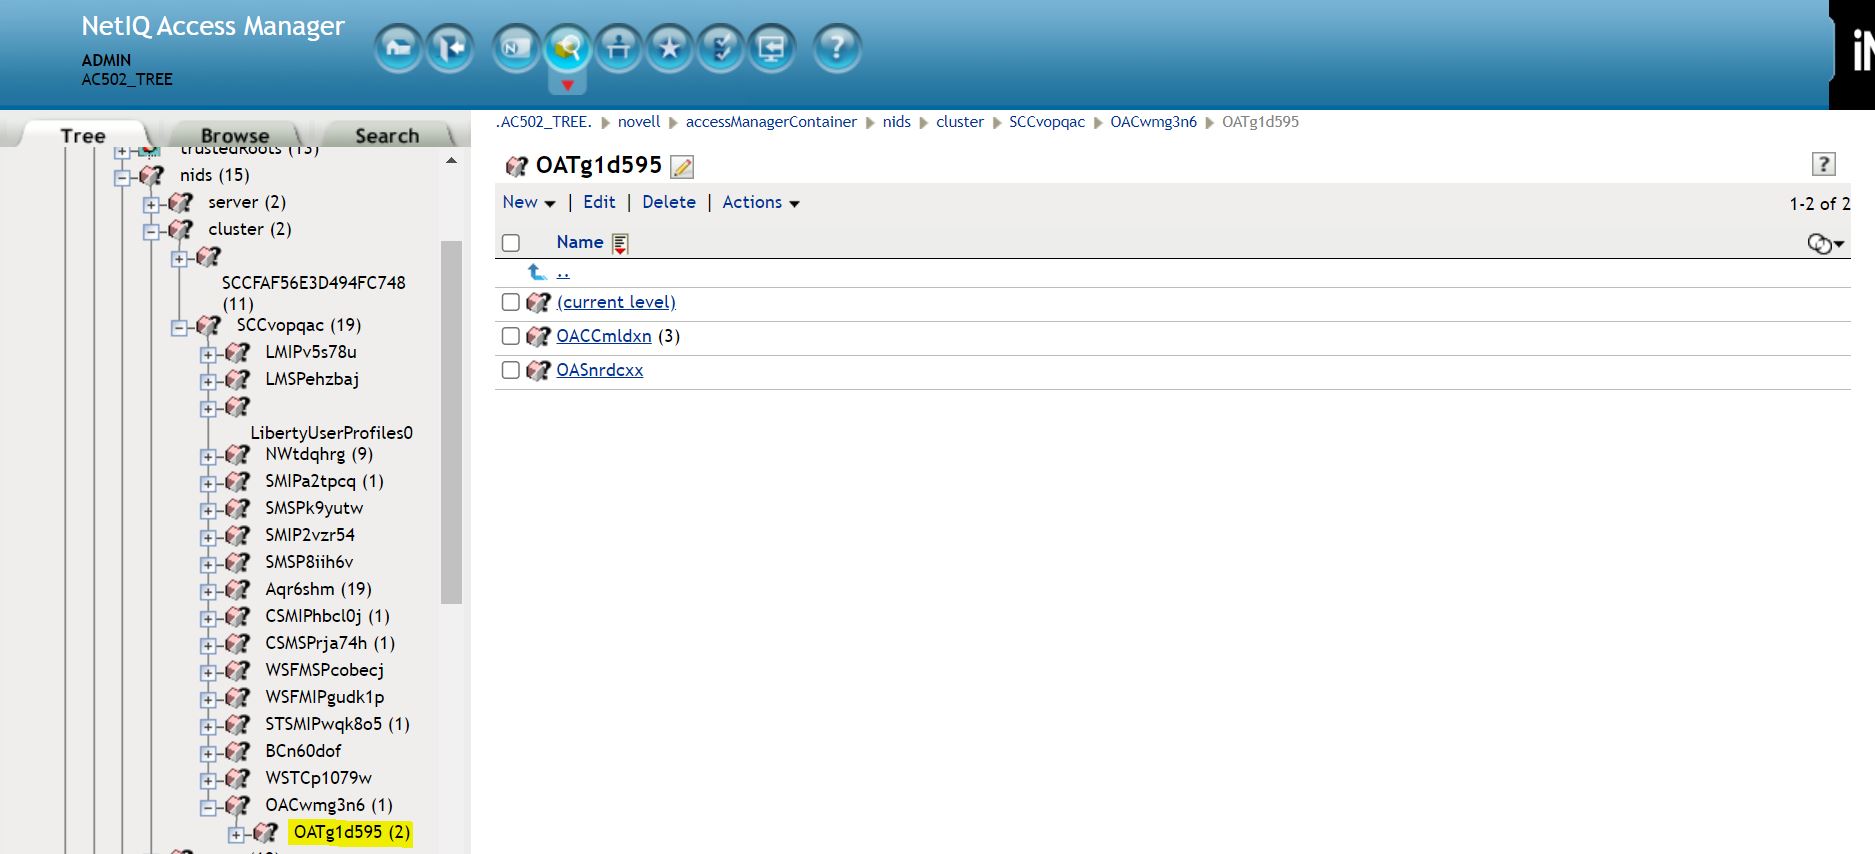Open the Administrator desk icon
Image resolution: width=1875 pixels, height=854 pixels.
click(x=619, y=48)
